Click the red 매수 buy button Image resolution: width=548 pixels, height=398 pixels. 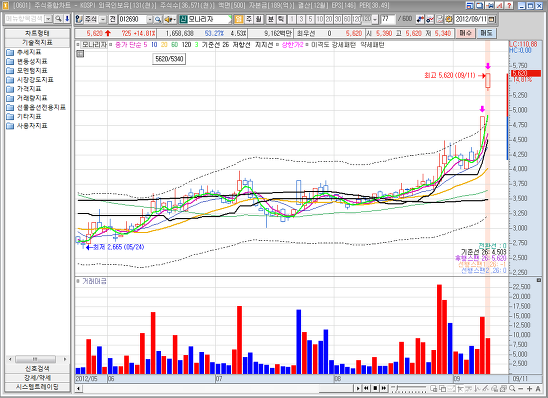pos(466,33)
